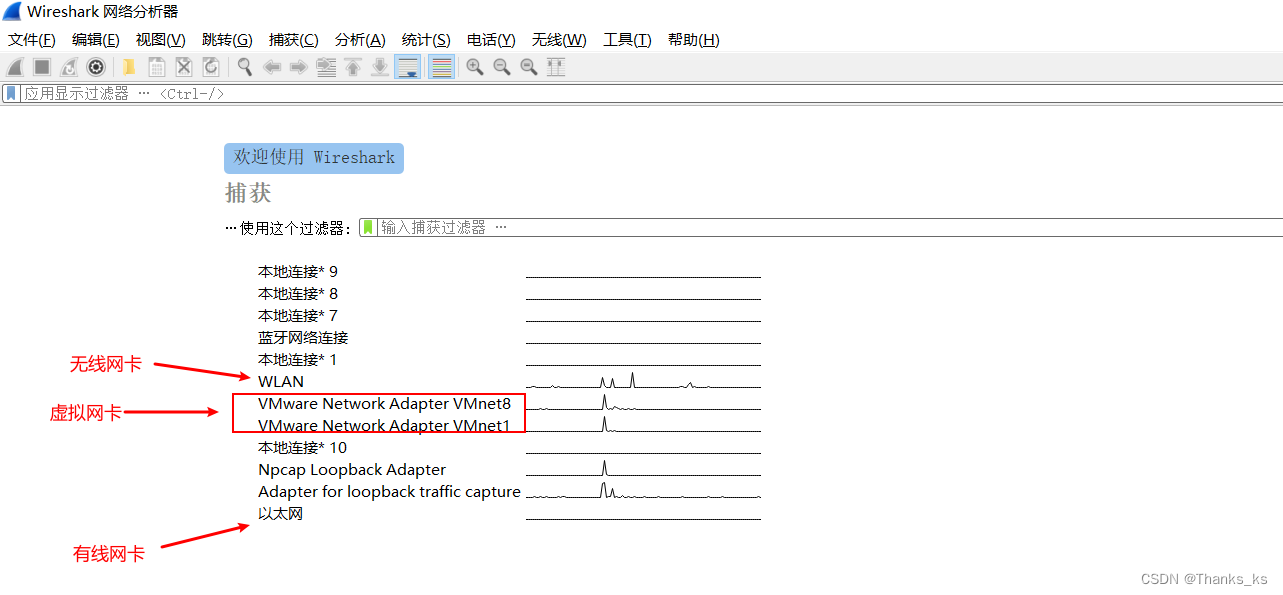This screenshot has width=1283, height=595.
Task: Start capturing packets with the shark fin icon
Action: pos(15,67)
